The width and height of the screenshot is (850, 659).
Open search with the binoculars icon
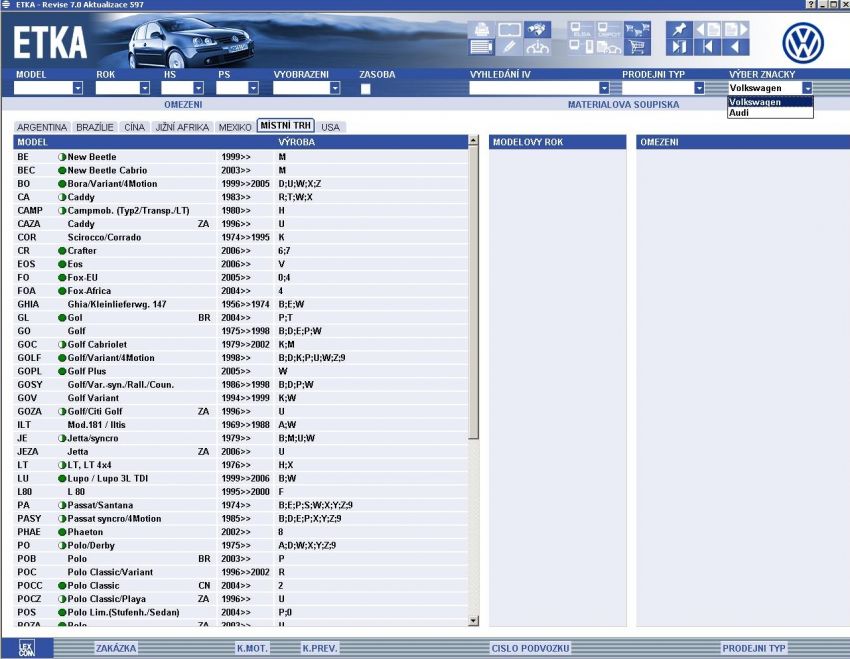click(537, 29)
